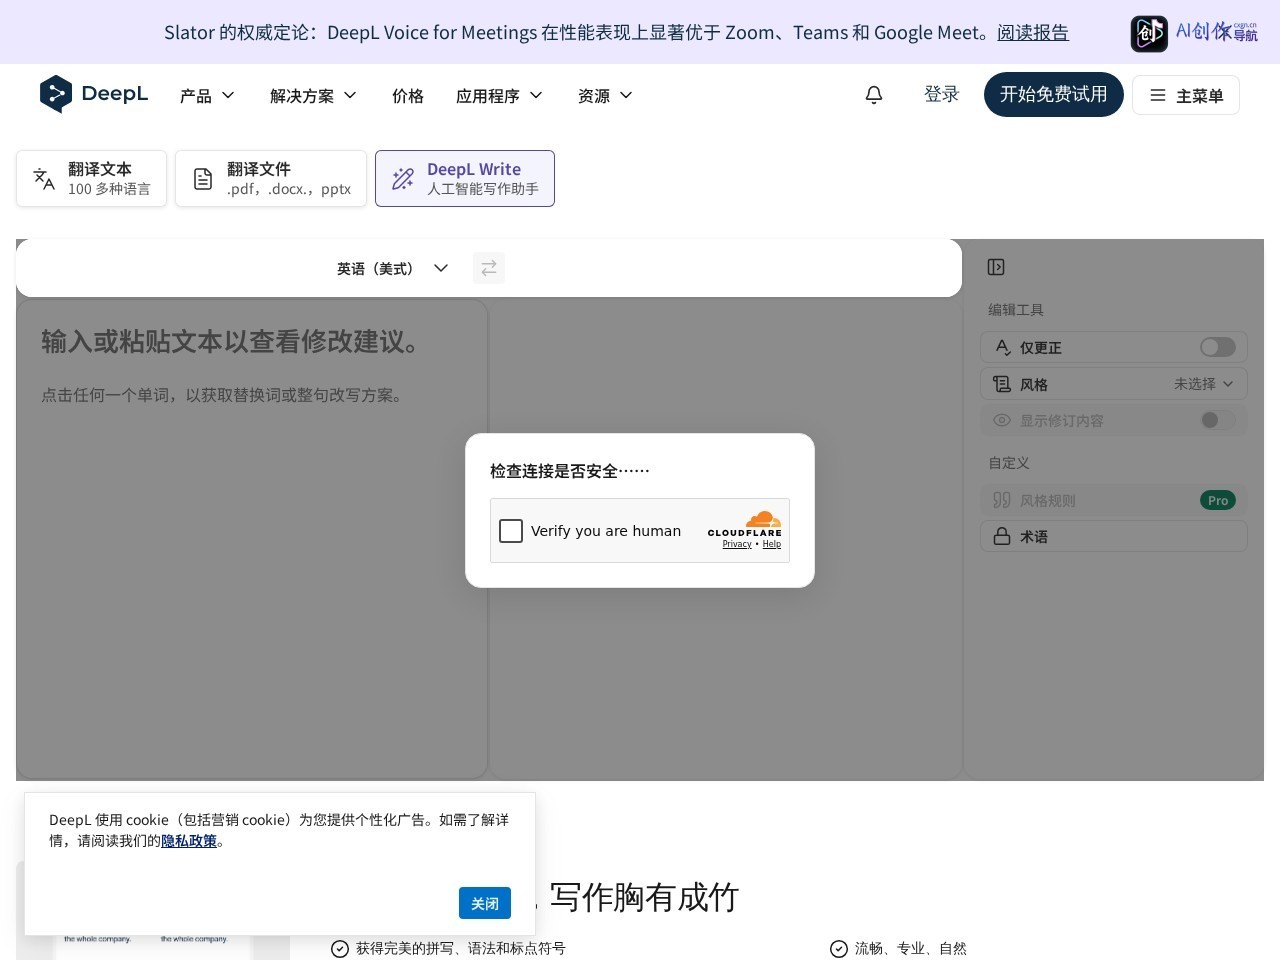
Task: Click the Cloudflare logo
Action: pos(745,523)
